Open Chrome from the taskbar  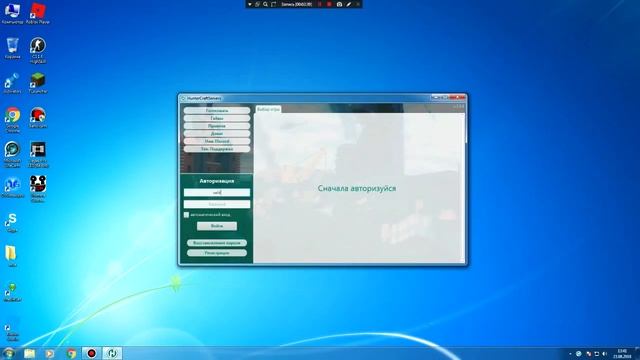pos(71,353)
